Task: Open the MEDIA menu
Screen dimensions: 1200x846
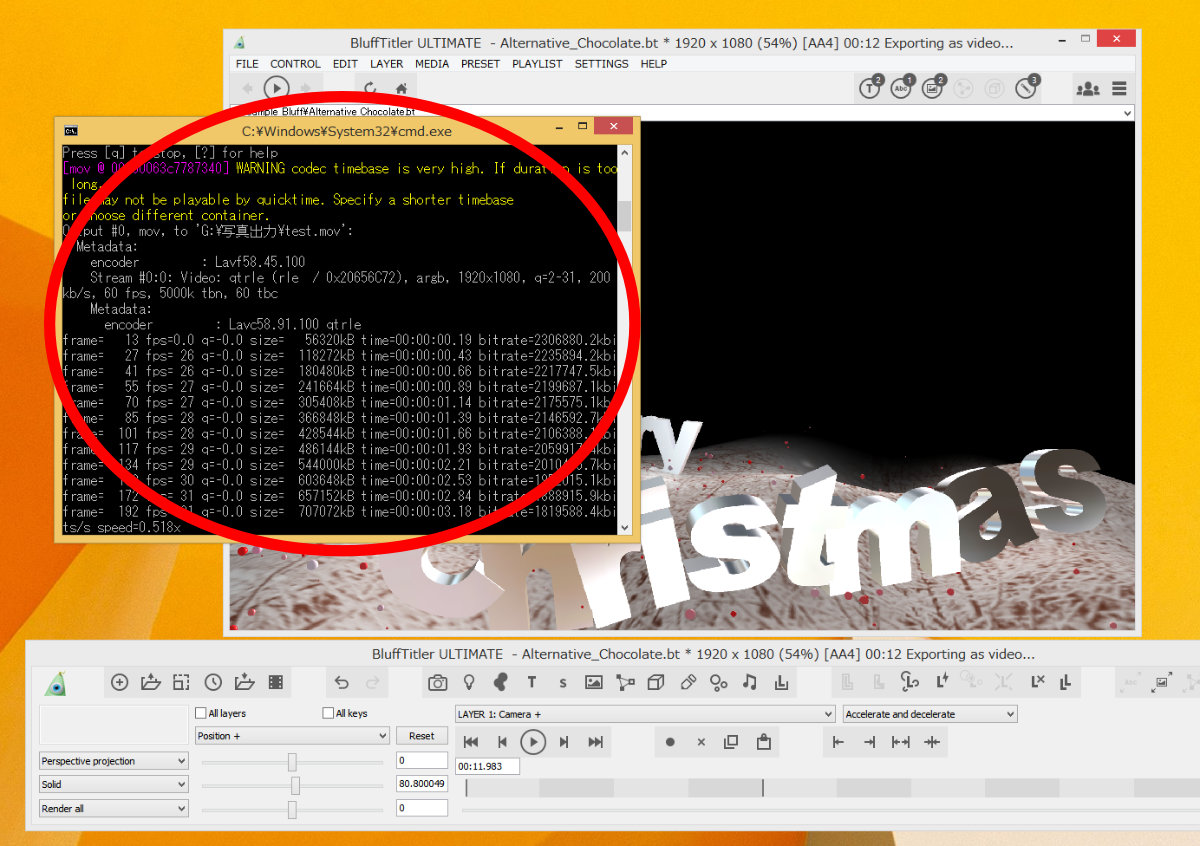Action: click(x=432, y=64)
